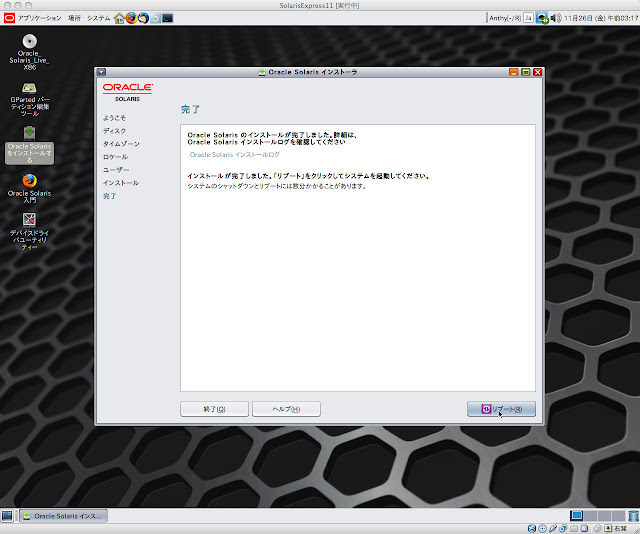Click the VirtualBox network adapter status icon
Image resolution: width=640 pixels, height=534 pixels.
tap(563, 528)
